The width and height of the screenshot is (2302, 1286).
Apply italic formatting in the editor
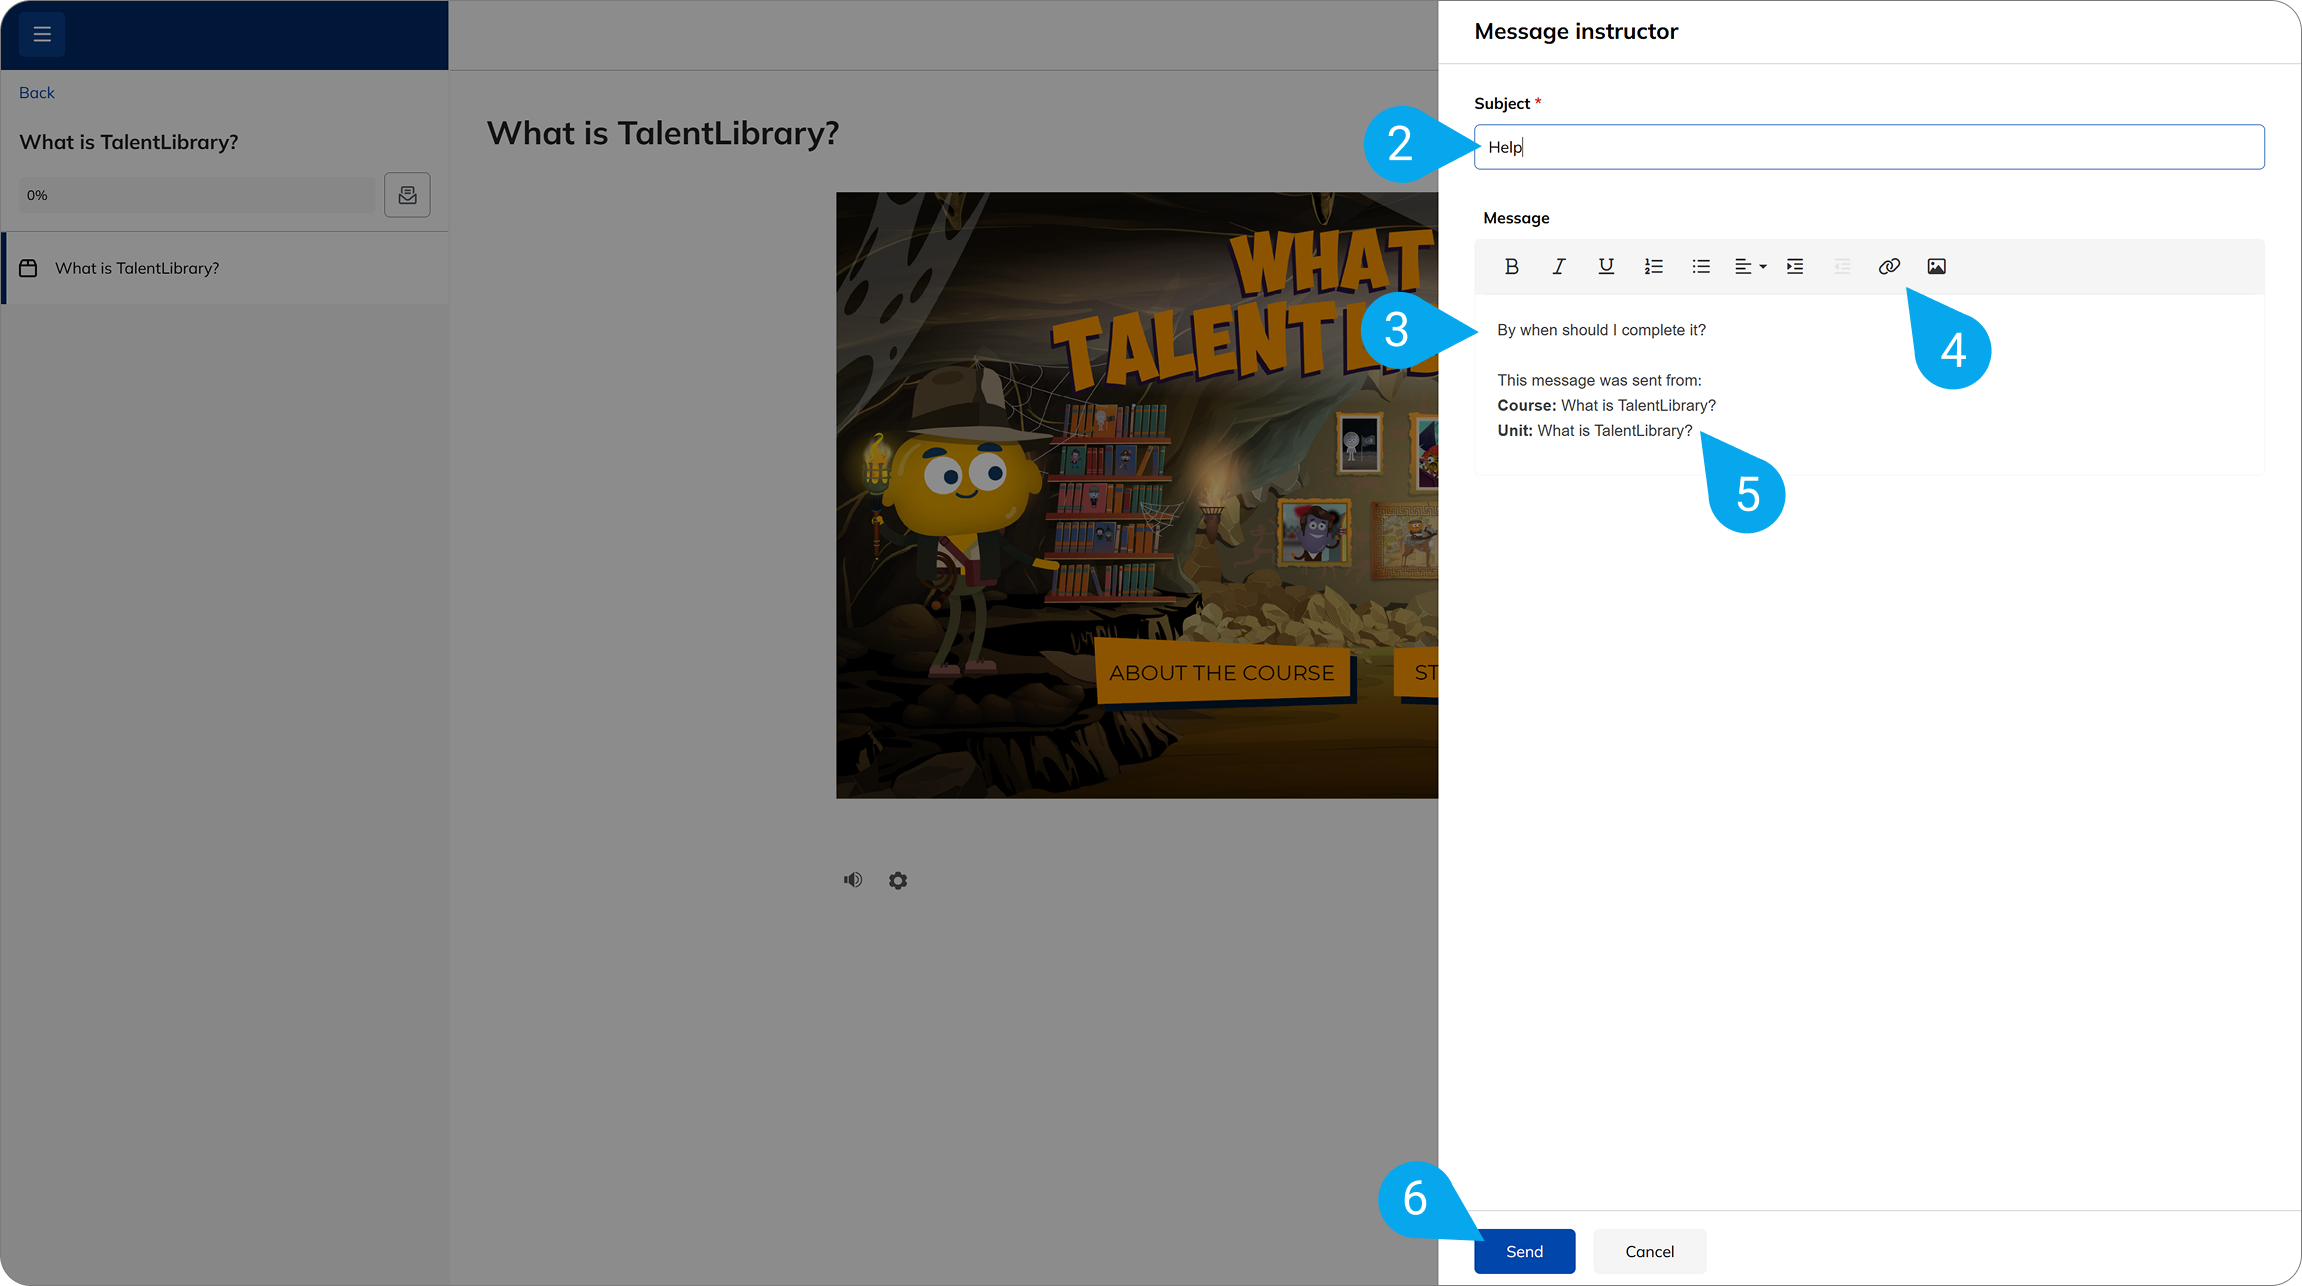point(1557,266)
